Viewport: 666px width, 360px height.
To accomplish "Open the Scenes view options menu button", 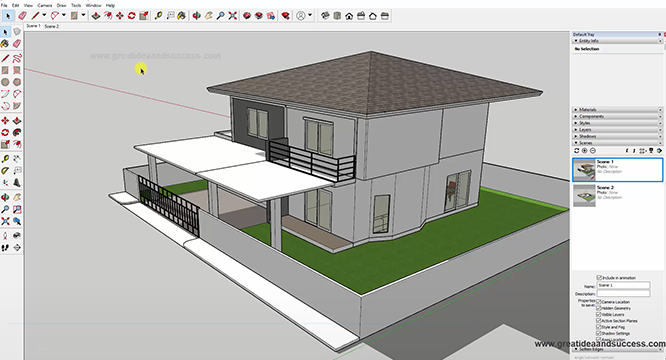I will coord(643,151).
